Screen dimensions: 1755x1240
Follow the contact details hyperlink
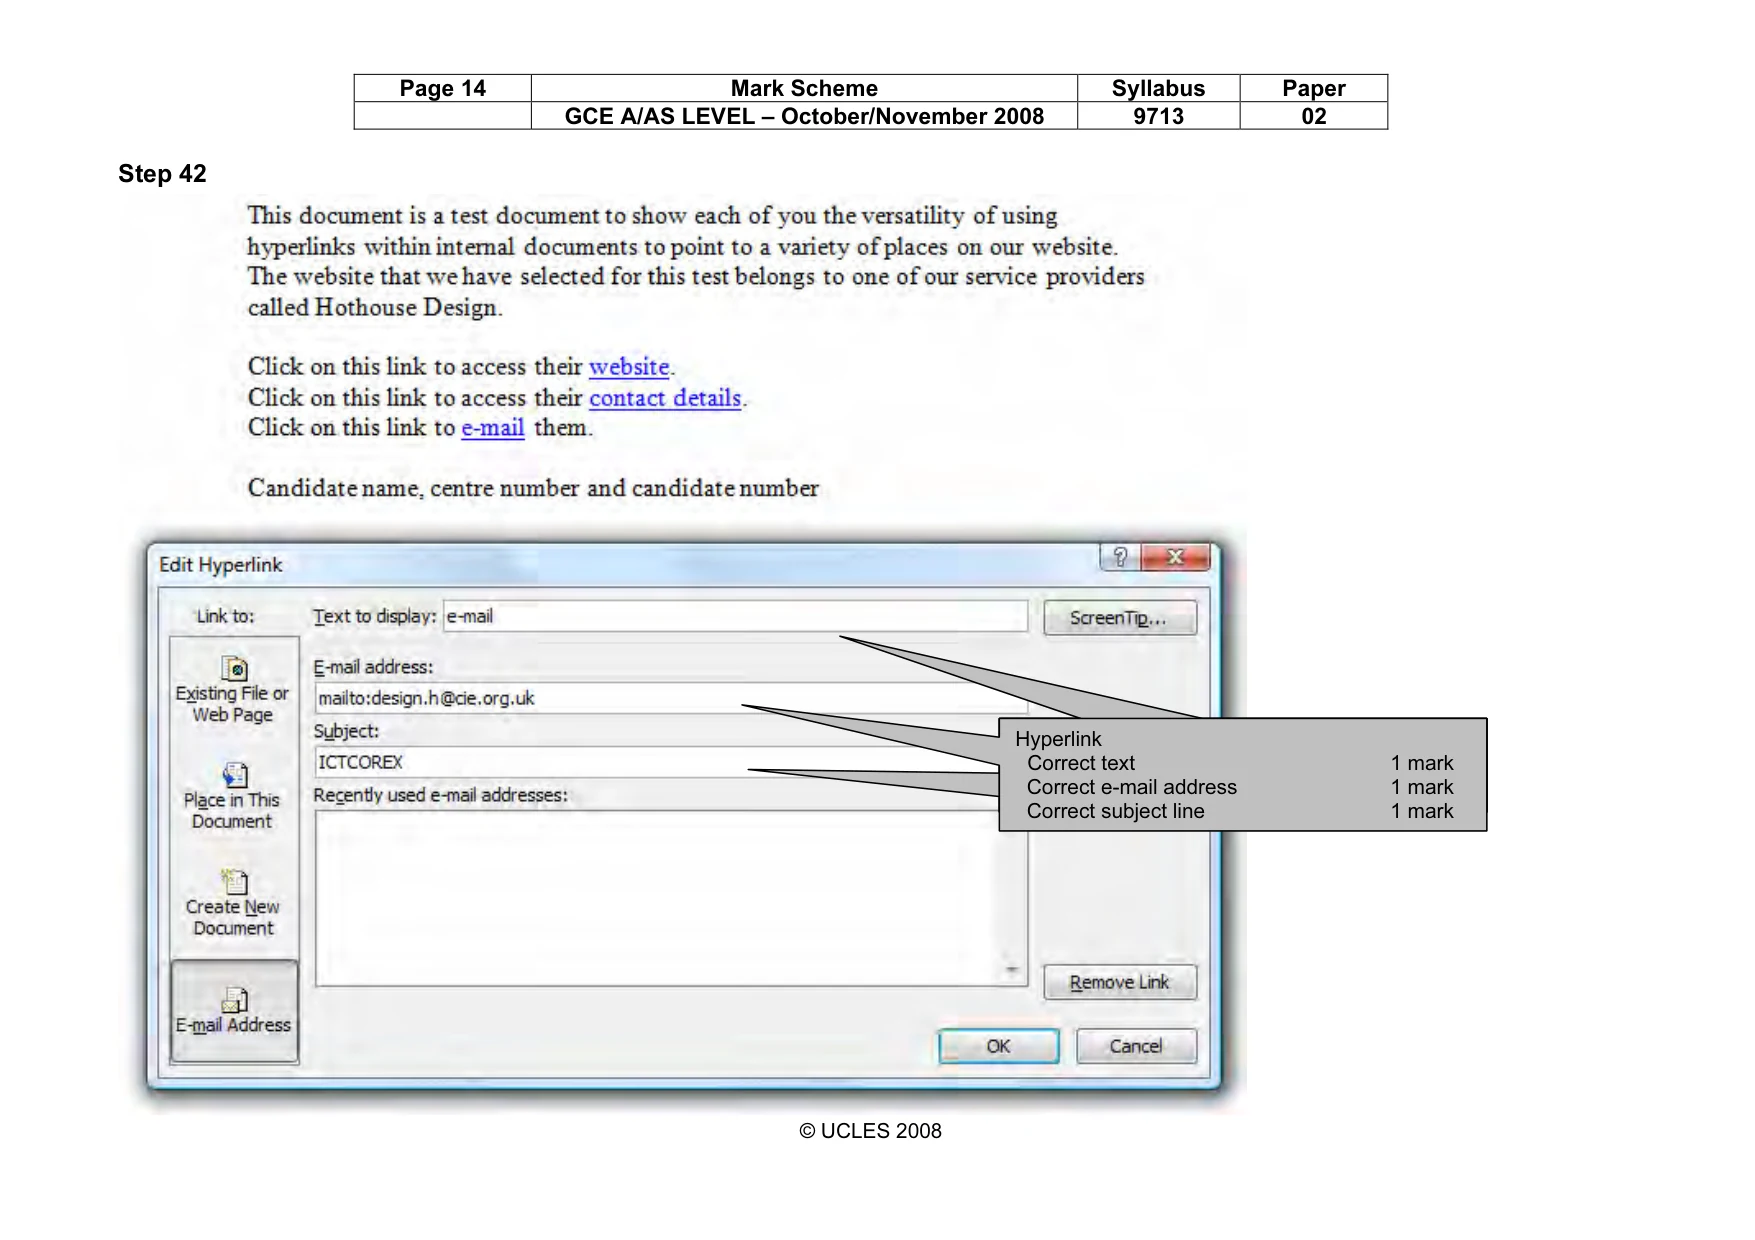(665, 398)
